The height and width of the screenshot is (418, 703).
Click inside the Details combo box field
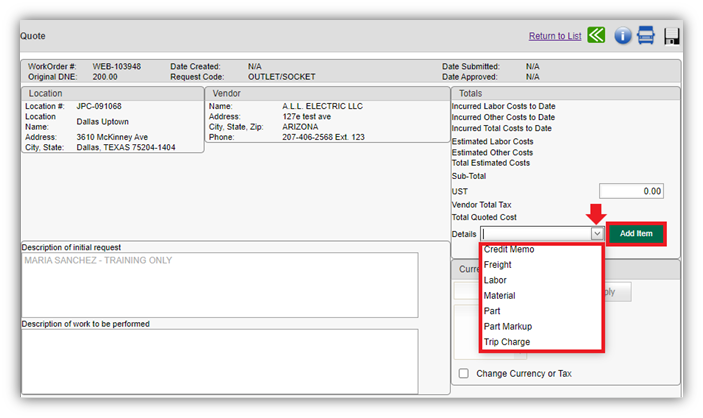[536, 234]
